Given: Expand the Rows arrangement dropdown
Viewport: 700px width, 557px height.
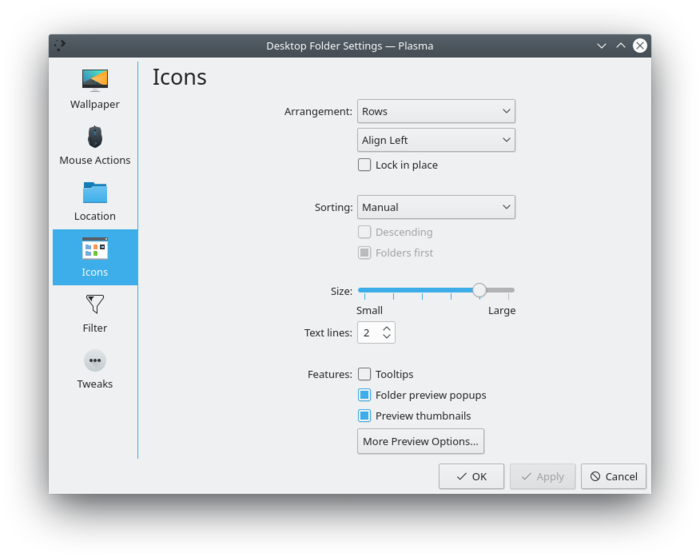Looking at the screenshot, I should [436, 111].
